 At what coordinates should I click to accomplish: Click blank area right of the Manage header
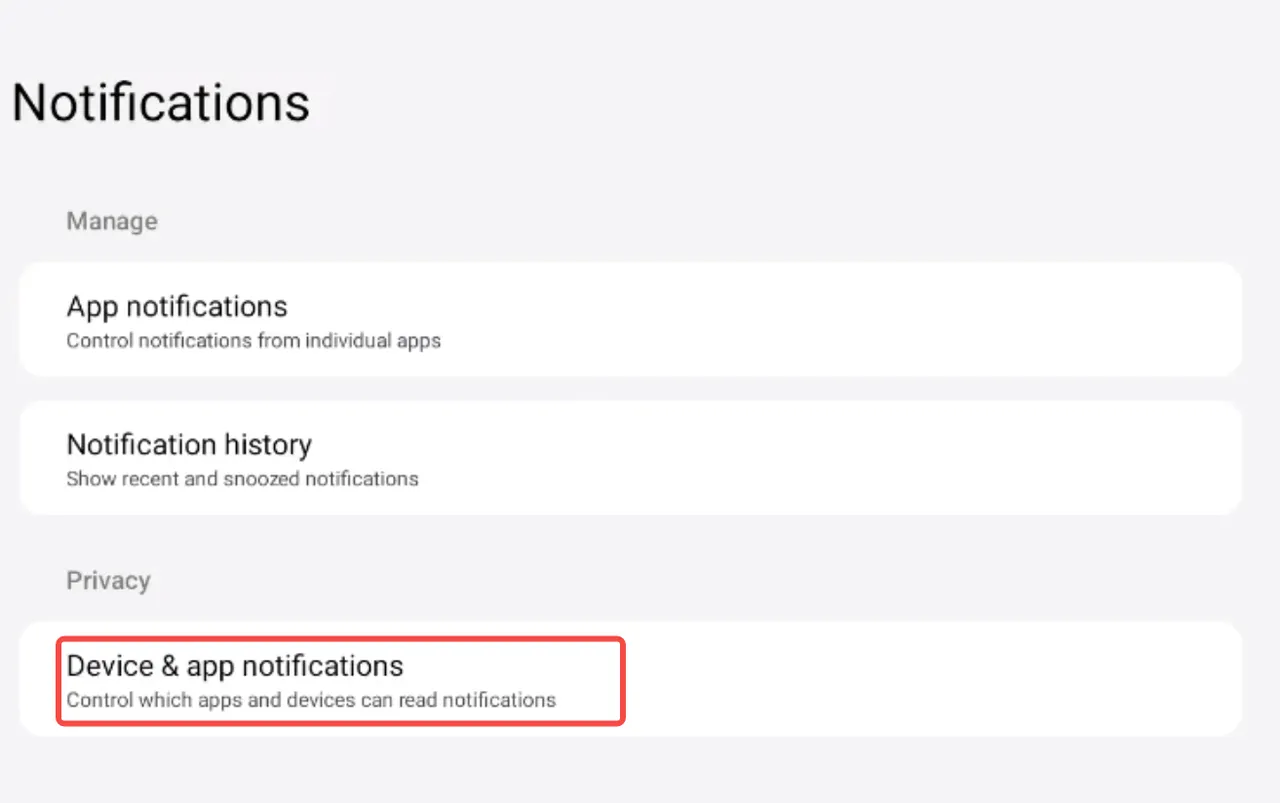coord(700,221)
